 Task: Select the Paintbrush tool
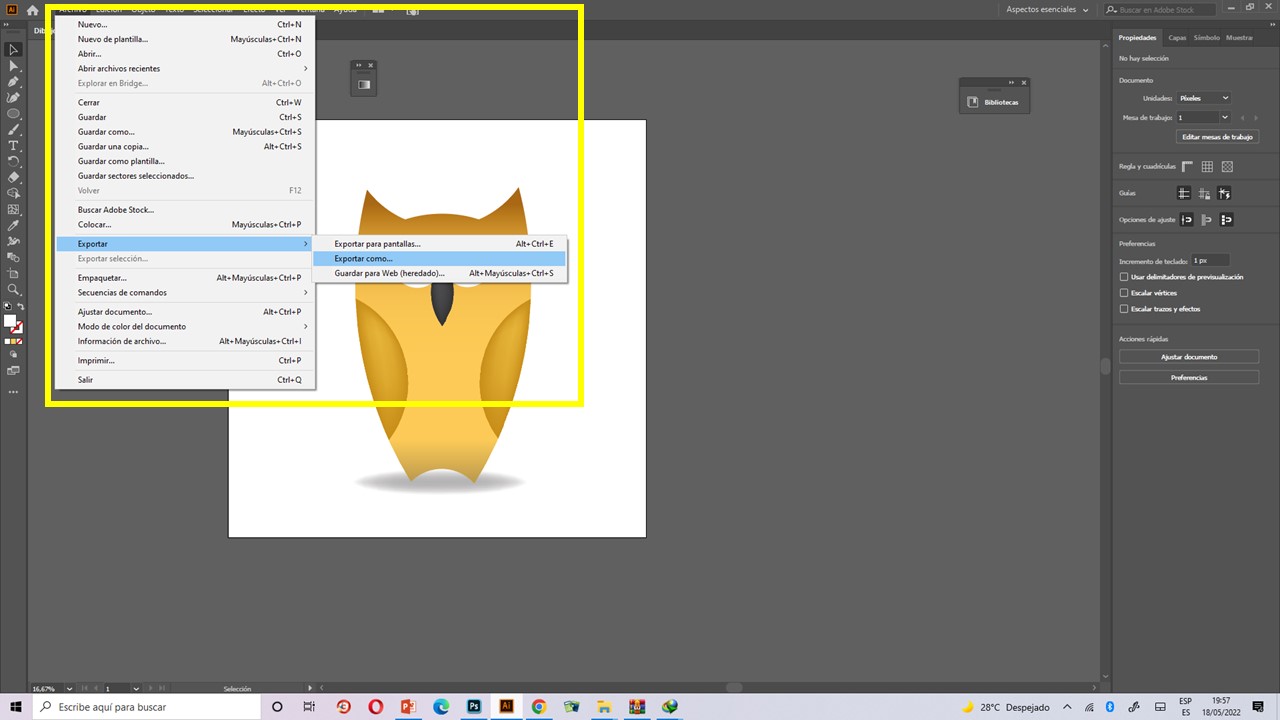[x=14, y=130]
